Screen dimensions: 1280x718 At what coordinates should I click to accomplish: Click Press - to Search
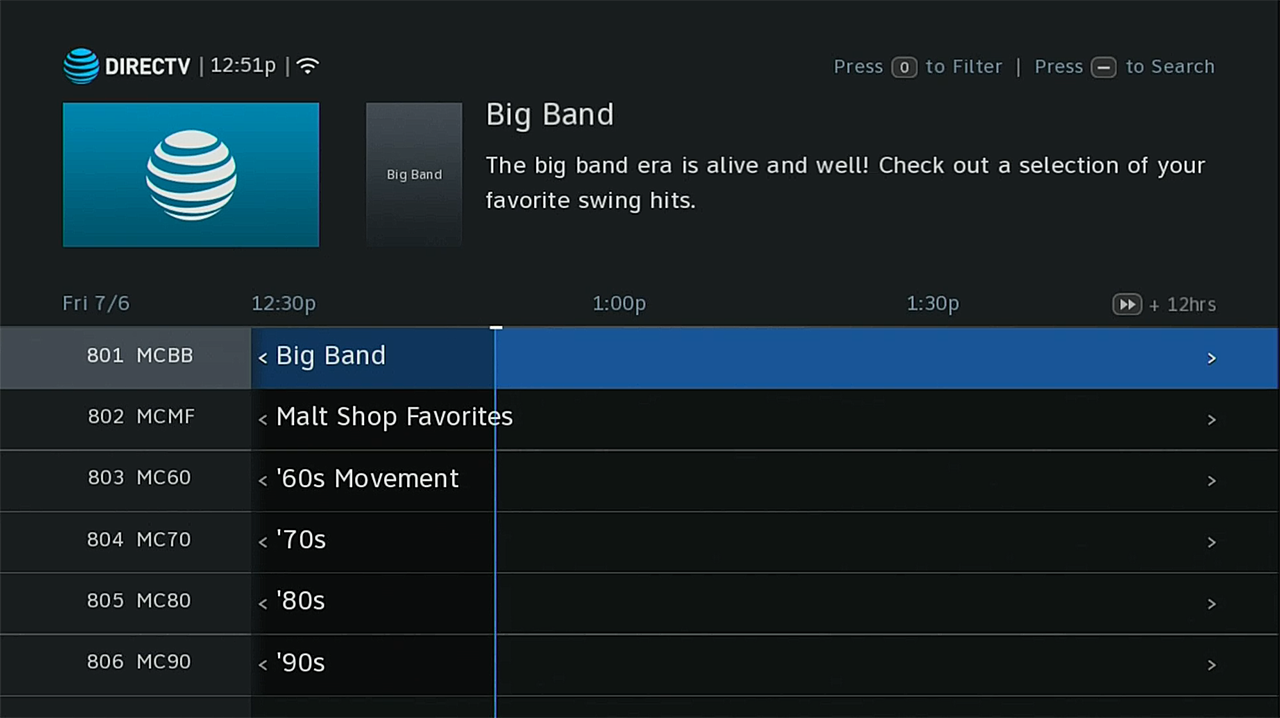pos(1124,66)
